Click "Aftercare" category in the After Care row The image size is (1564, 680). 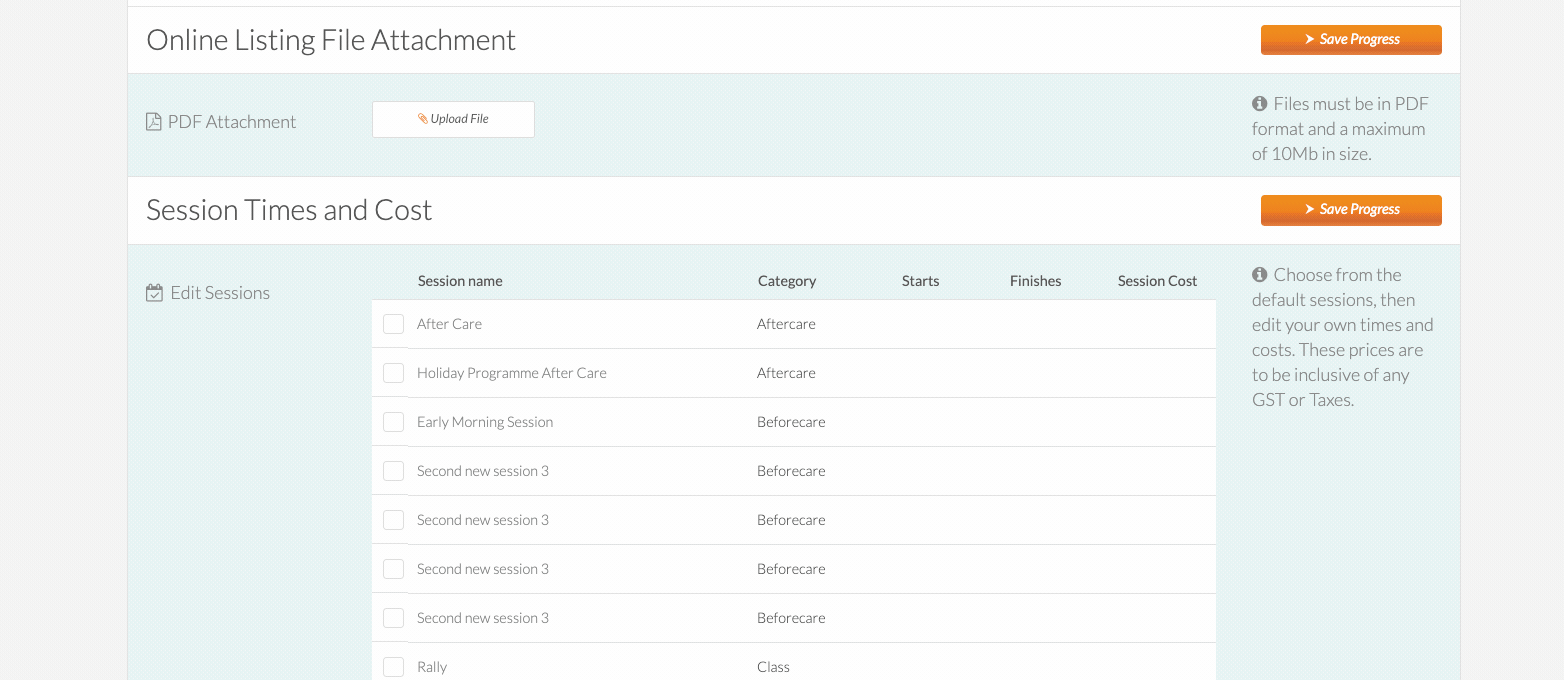pos(786,324)
